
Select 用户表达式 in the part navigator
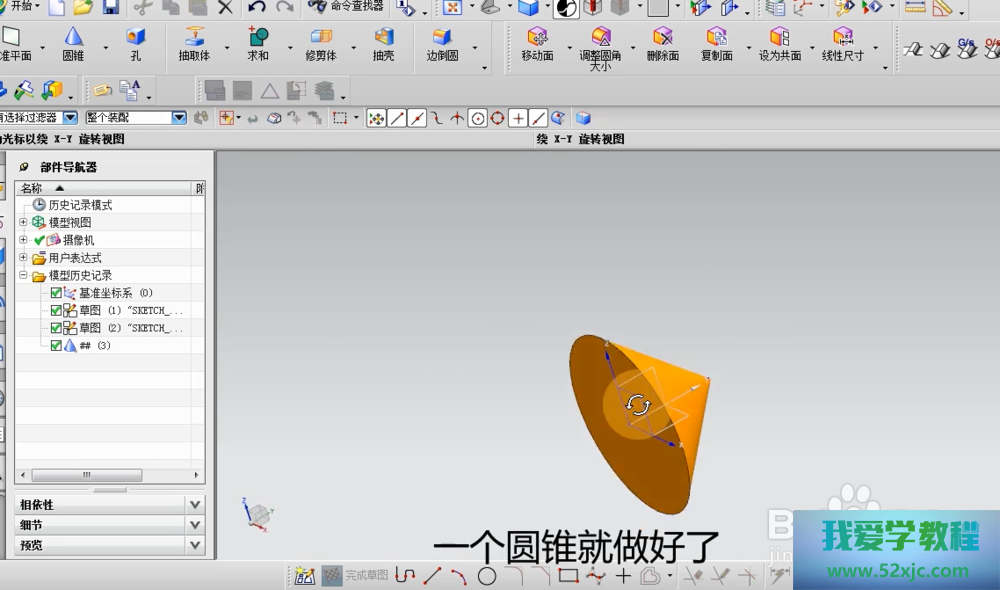point(75,258)
